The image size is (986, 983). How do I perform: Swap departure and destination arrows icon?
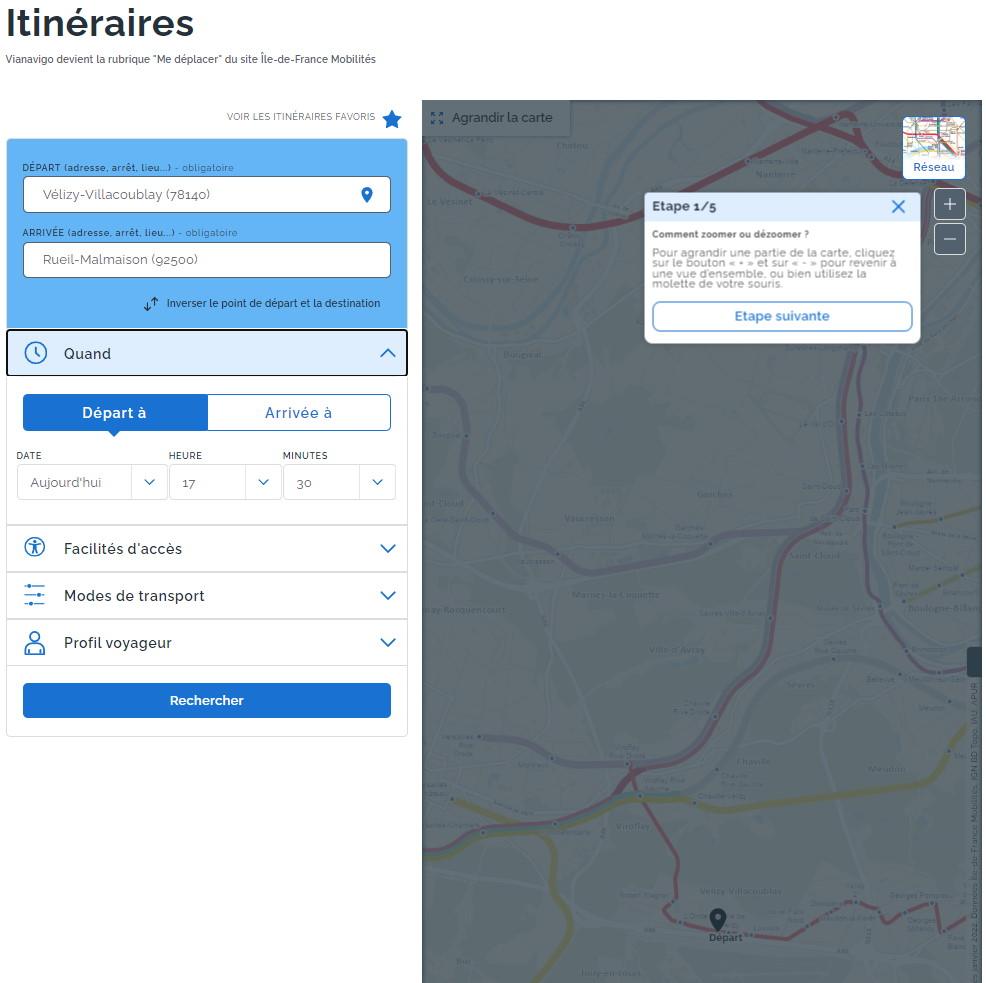[x=151, y=303]
